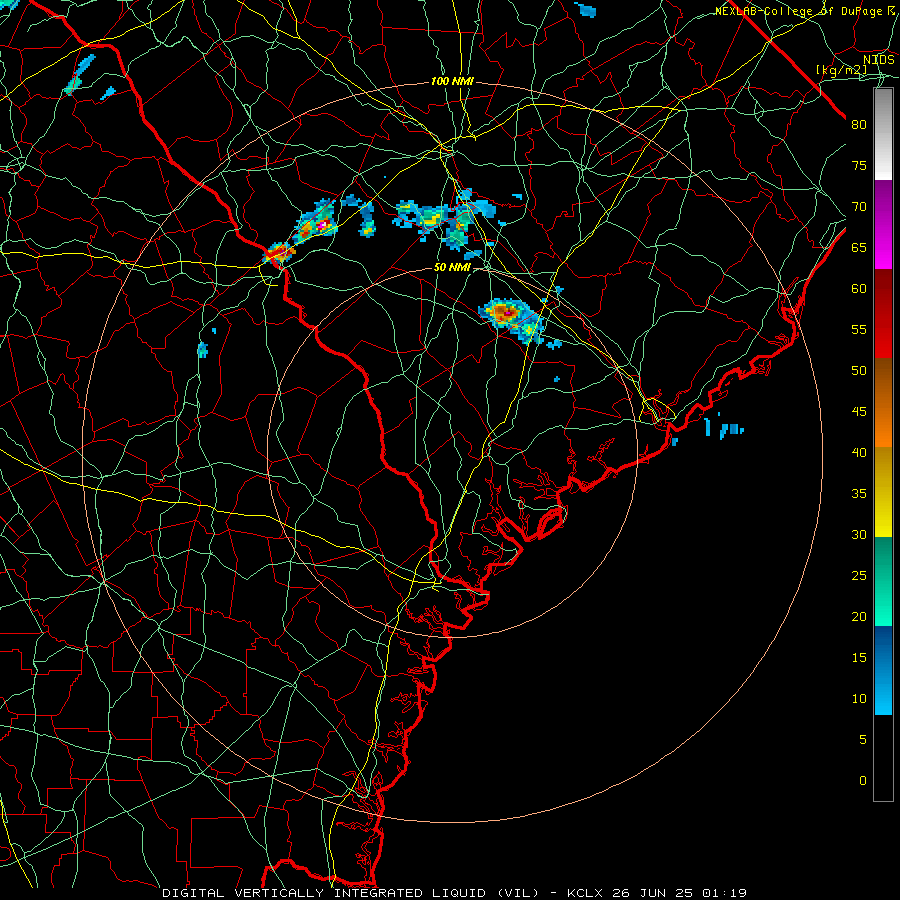Click the scale value "80"
The height and width of the screenshot is (900, 900).
pos(859,125)
